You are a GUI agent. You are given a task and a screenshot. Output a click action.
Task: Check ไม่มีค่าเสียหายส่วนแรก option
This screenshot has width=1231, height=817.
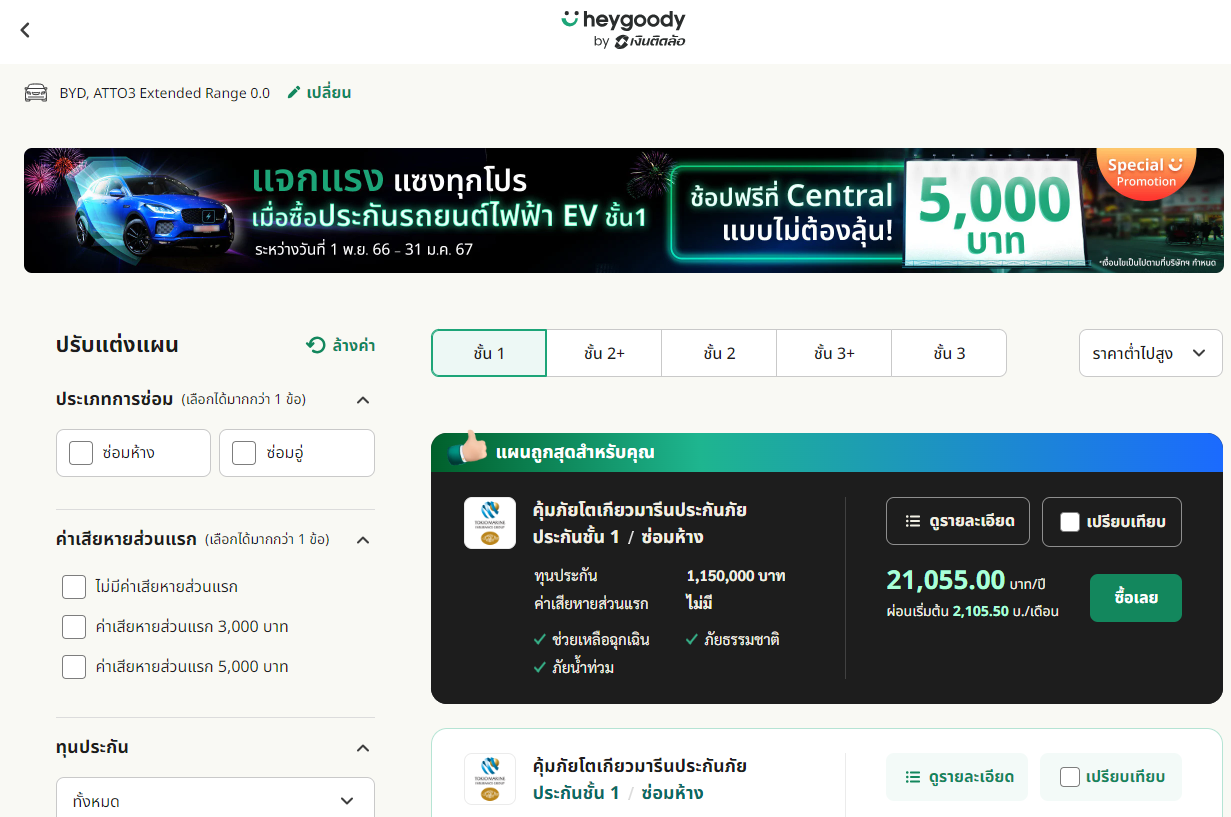(x=74, y=587)
